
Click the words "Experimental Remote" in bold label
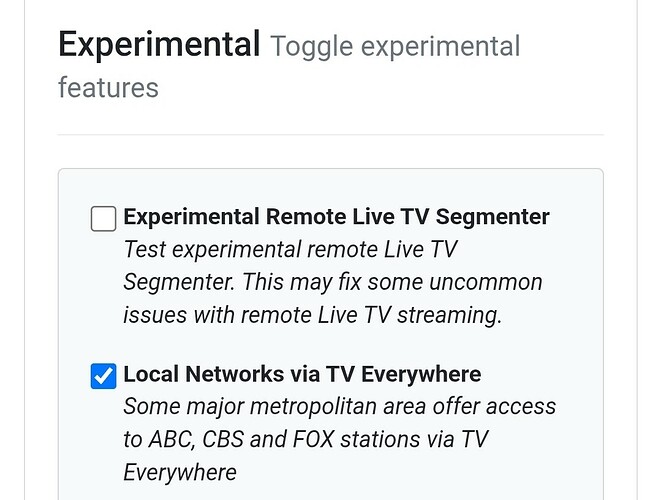236,217
